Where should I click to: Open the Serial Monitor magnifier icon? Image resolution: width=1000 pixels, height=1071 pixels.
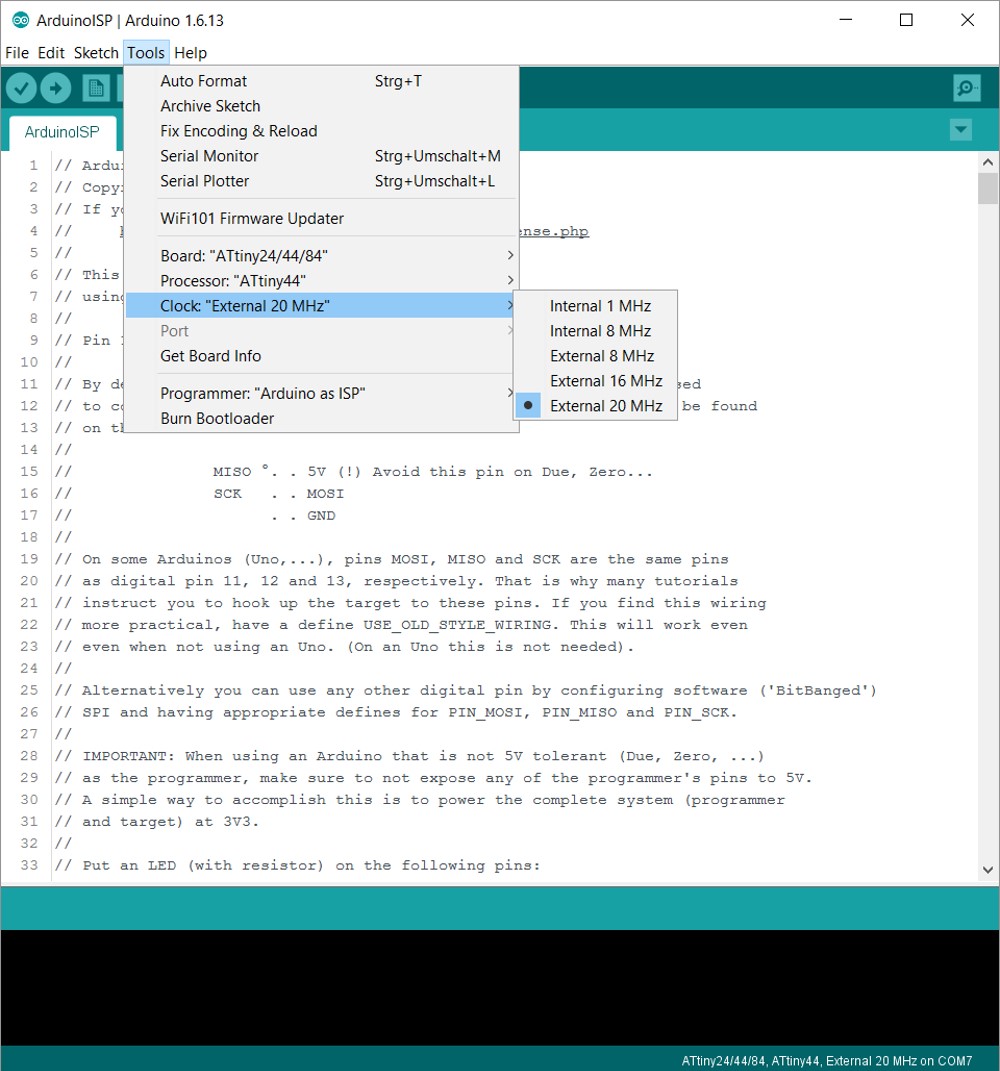coord(967,88)
